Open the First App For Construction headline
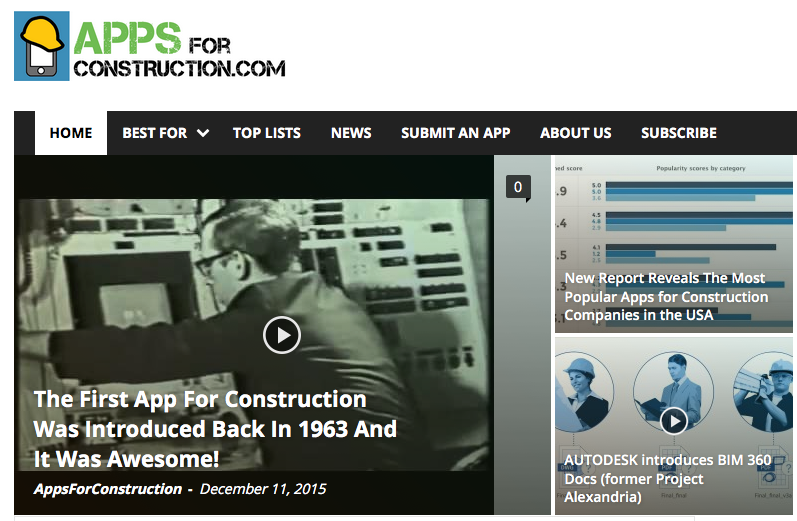 [x=215, y=429]
